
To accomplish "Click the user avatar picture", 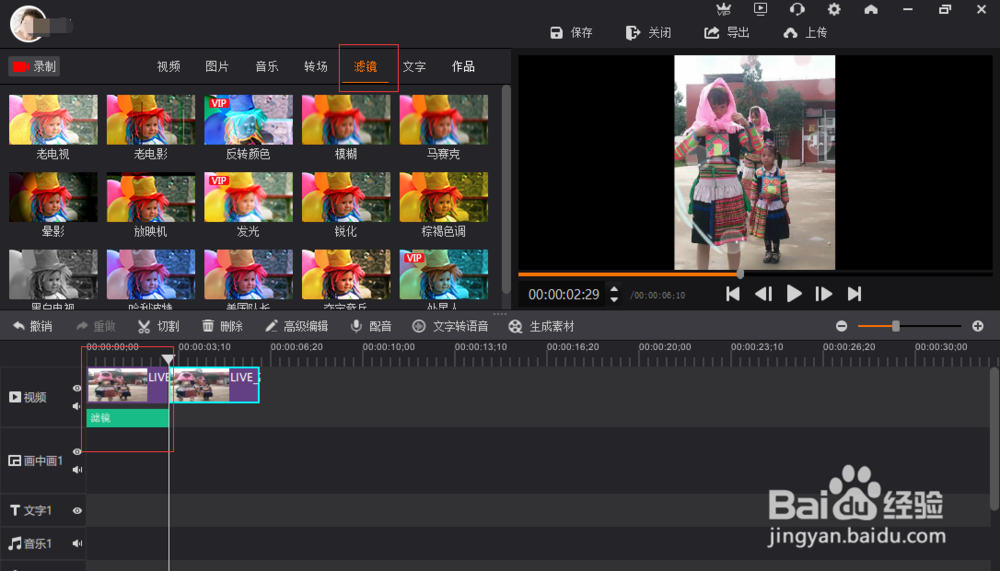I will [28, 24].
